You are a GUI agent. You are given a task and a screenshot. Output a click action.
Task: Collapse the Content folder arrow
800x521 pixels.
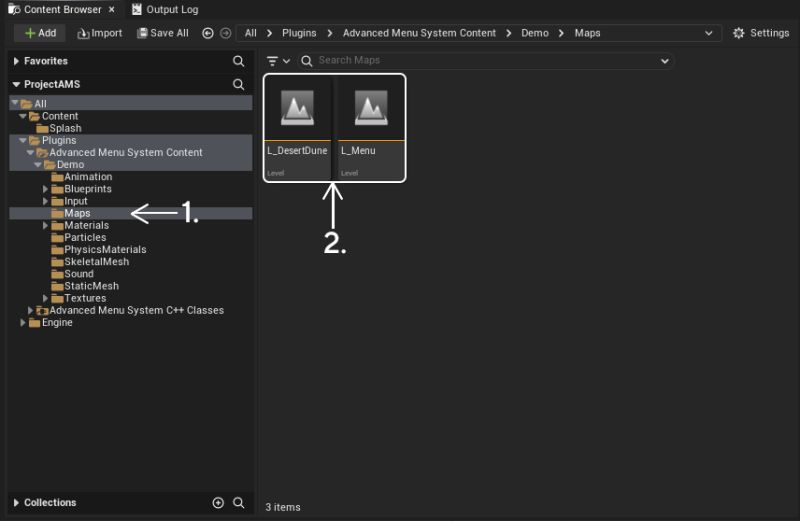[x=22, y=116]
